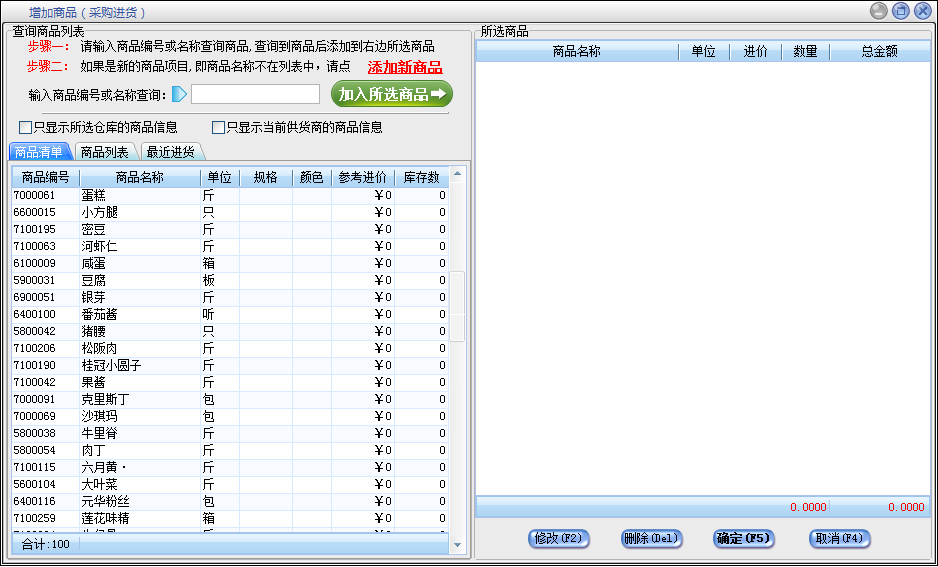Click the blue arrow icon beside search field
The image size is (938, 567).
[x=179, y=95]
